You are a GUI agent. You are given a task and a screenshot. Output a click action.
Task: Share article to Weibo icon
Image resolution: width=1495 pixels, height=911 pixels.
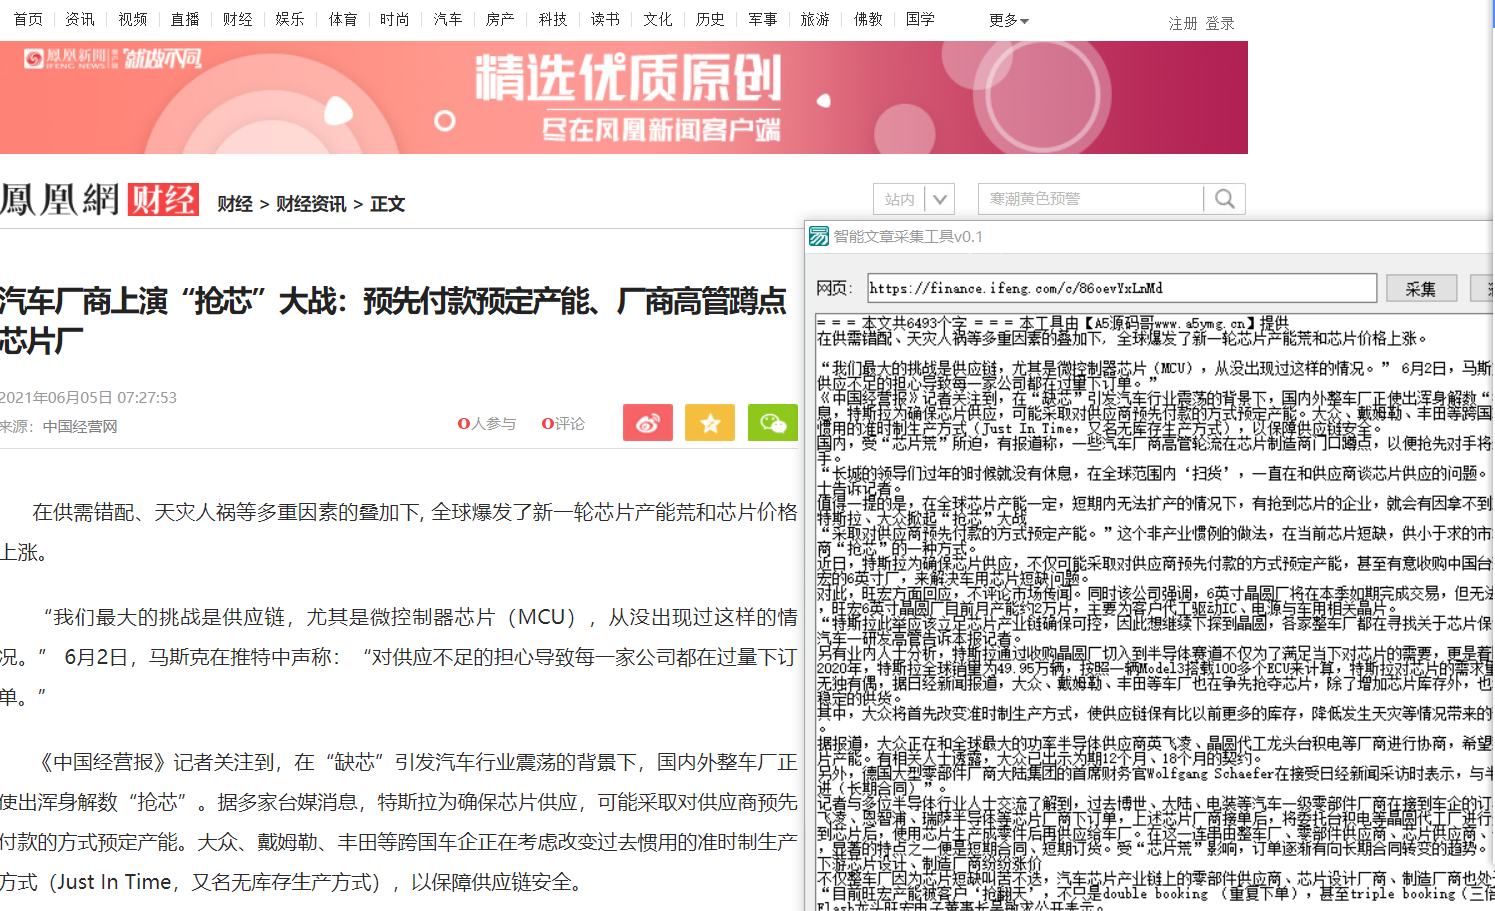click(648, 423)
